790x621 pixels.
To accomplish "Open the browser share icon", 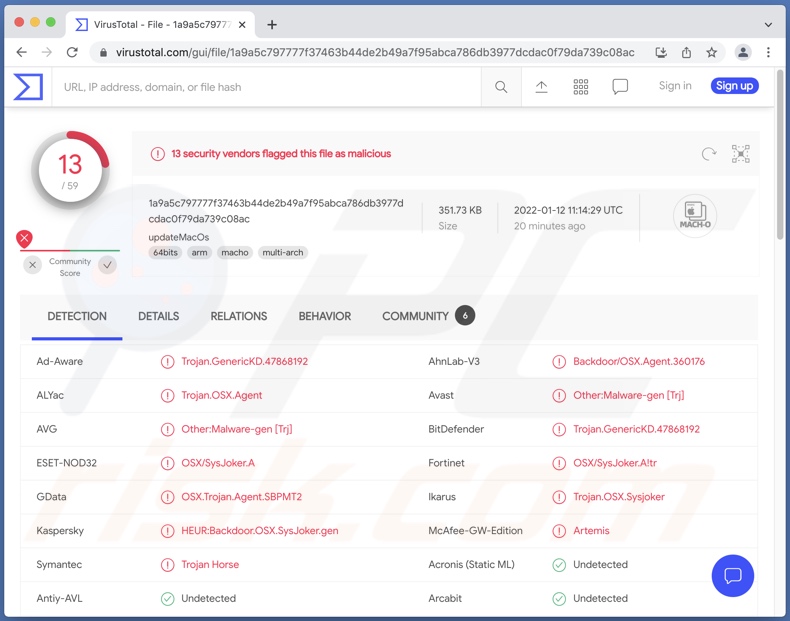I will coord(686,52).
